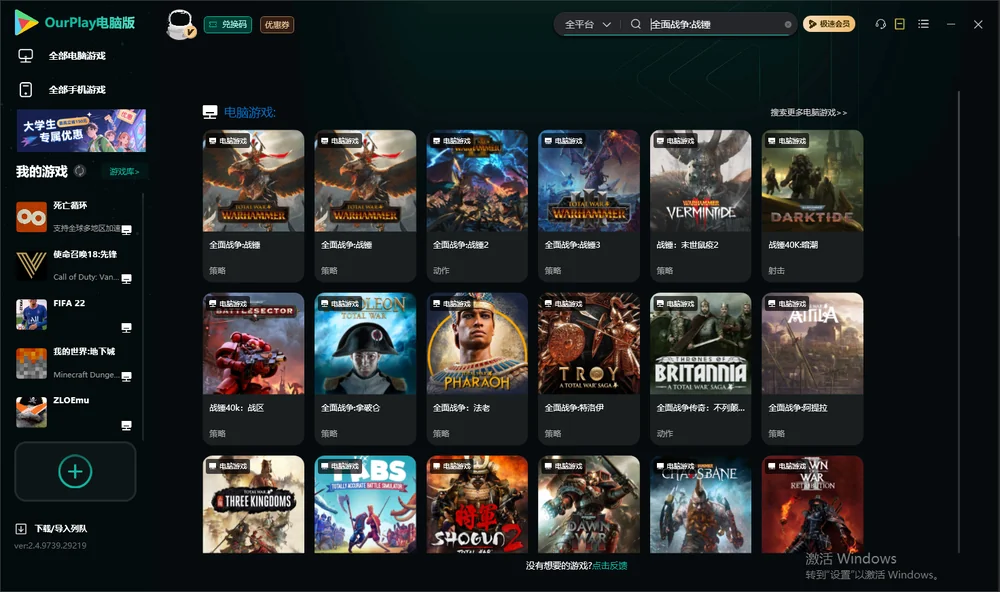Open the TABS battle simulator card
This screenshot has width=1000, height=592.
tap(365, 504)
